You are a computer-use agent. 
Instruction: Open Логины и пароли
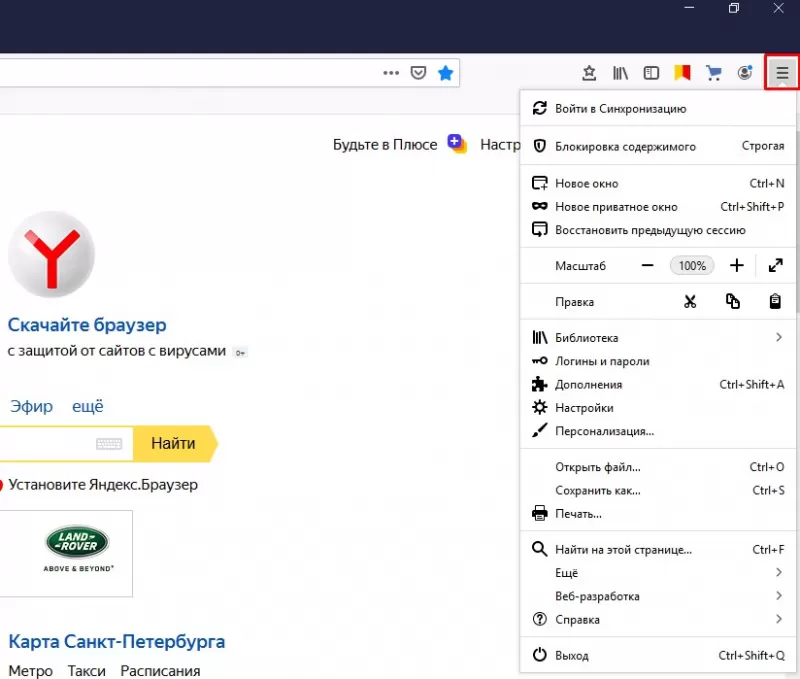[657, 361]
